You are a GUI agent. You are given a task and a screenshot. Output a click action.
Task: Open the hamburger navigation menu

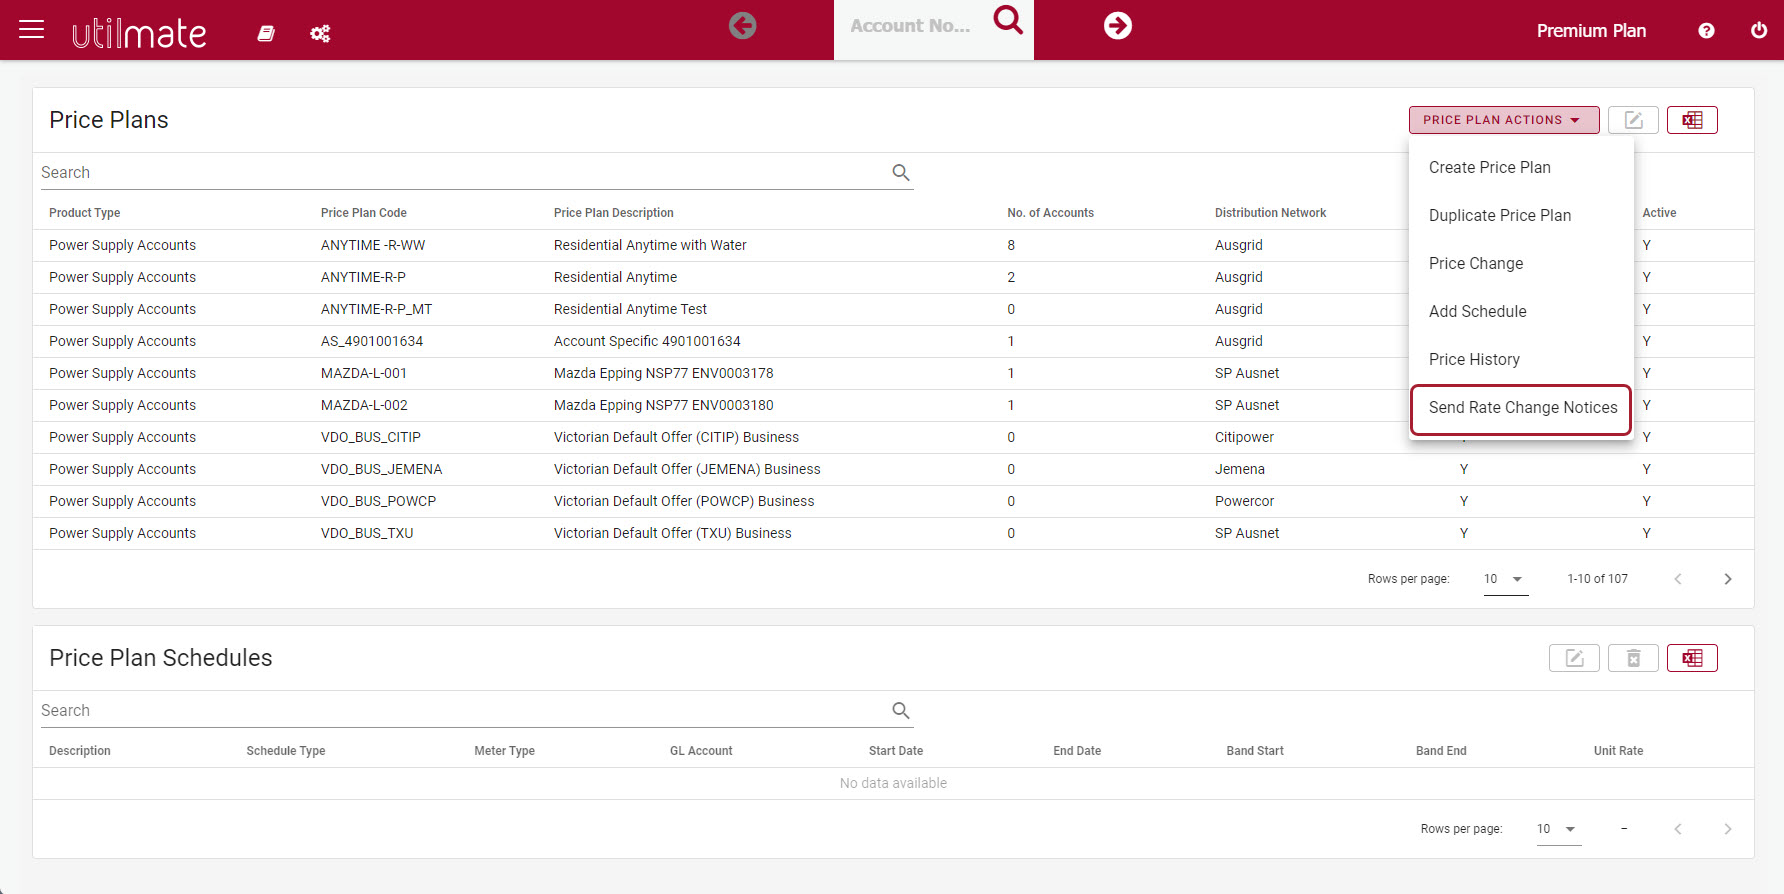pyautogui.click(x=32, y=29)
